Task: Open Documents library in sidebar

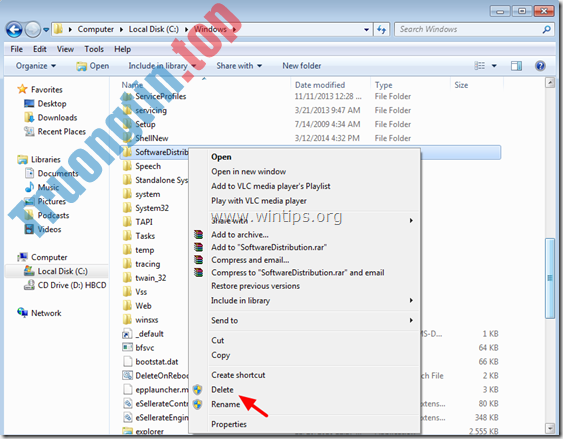Action: [51, 173]
